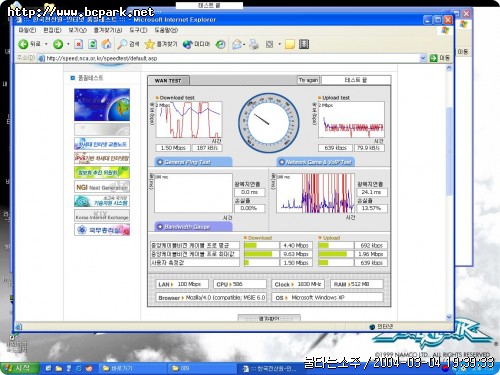Screen dimensions: 500x375
Task: Click Network Game & VoIP Test header
Action: pyautogui.click(x=315, y=162)
